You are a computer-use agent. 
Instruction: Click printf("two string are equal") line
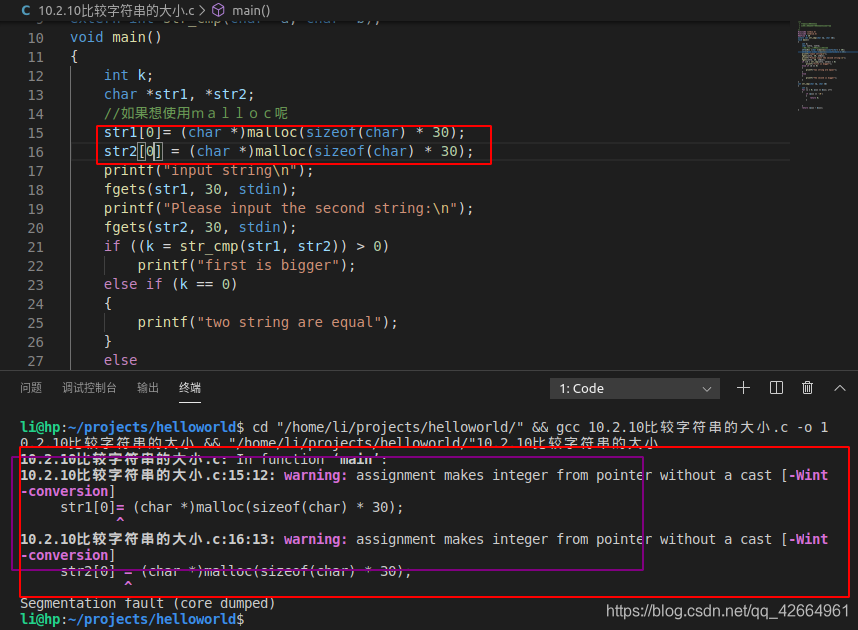[268, 322]
